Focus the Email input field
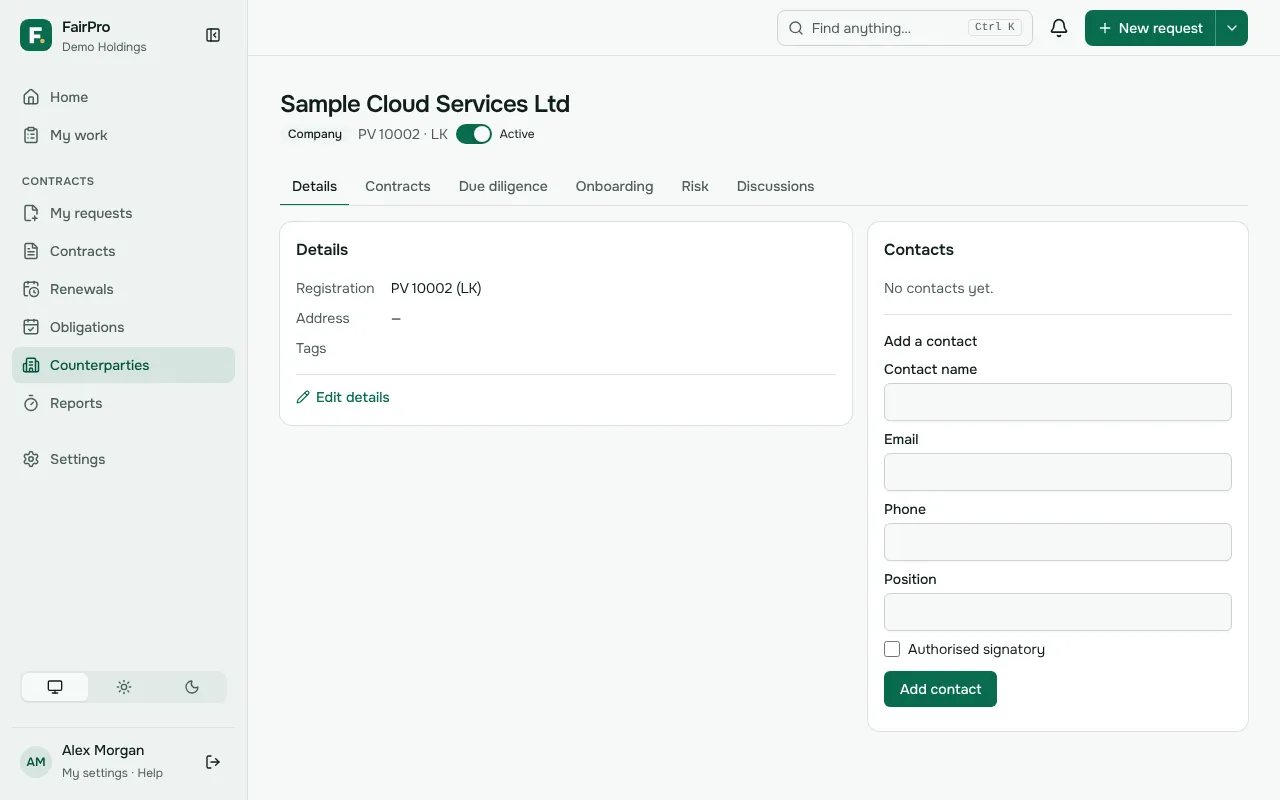Screen dimensions: 1280x800 coord(1058,472)
